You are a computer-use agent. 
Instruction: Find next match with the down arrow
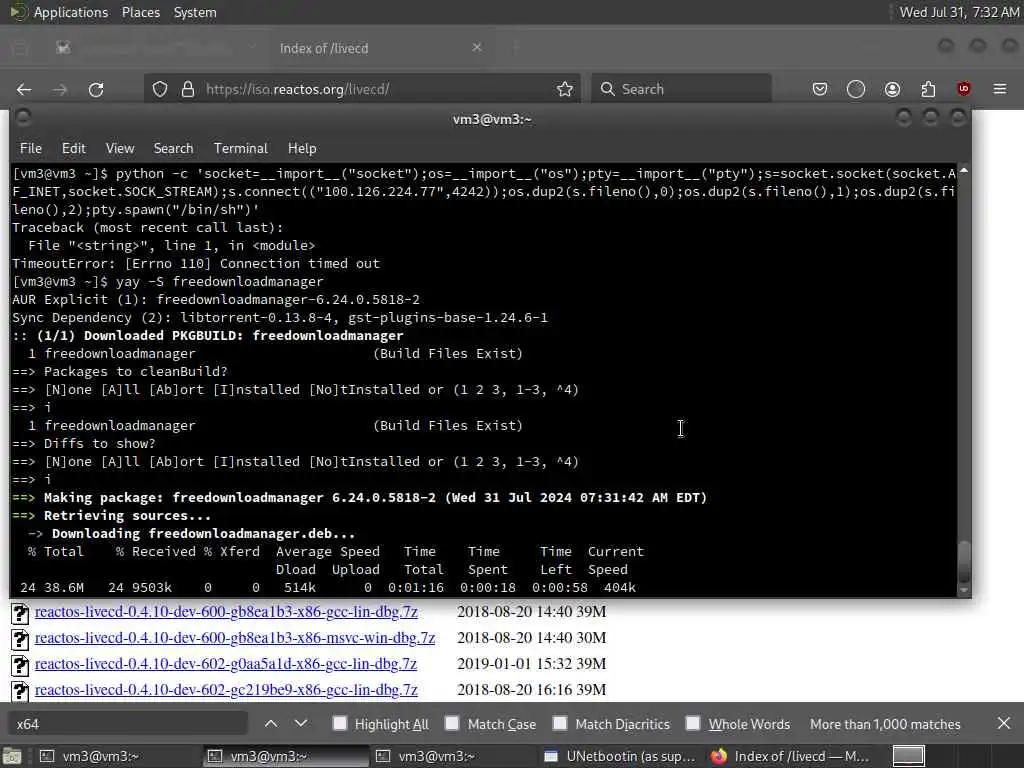point(300,724)
